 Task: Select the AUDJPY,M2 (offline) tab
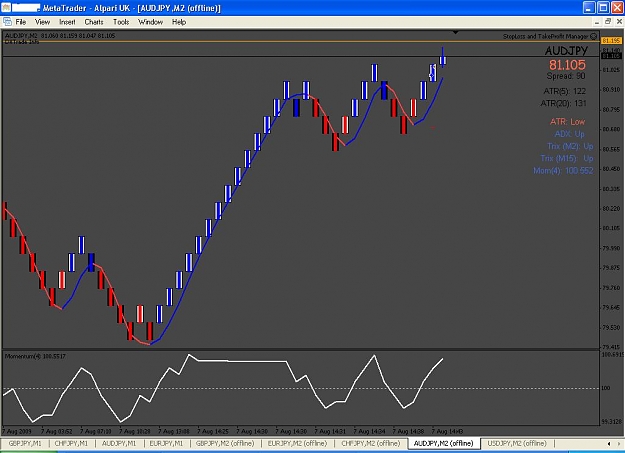[443, 443]
